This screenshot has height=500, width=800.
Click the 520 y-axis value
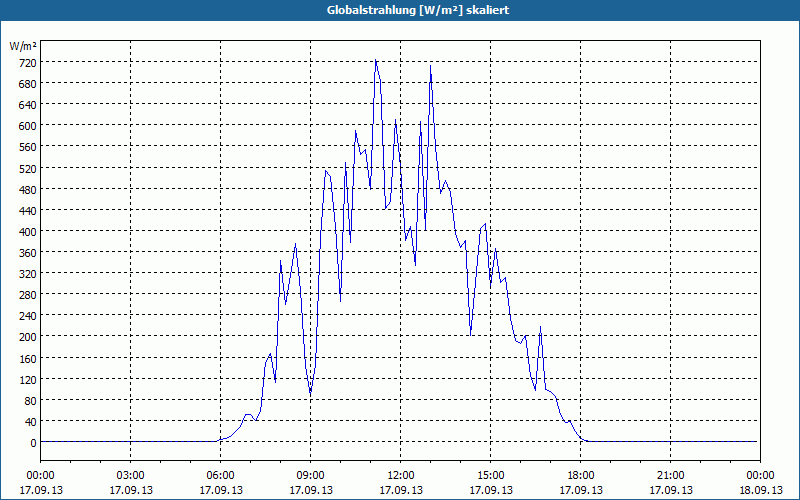pos(28,168)
